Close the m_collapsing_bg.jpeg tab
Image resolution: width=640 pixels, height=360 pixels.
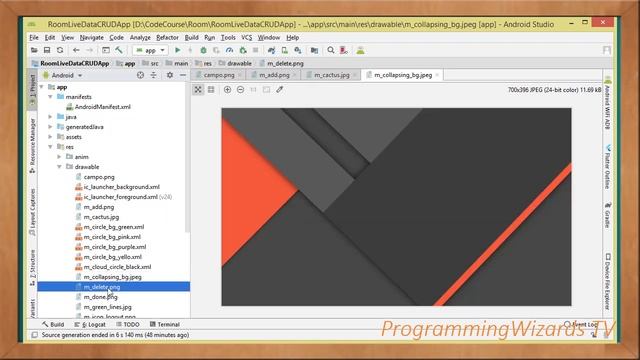pyautogui.click(x=437, y=75)
